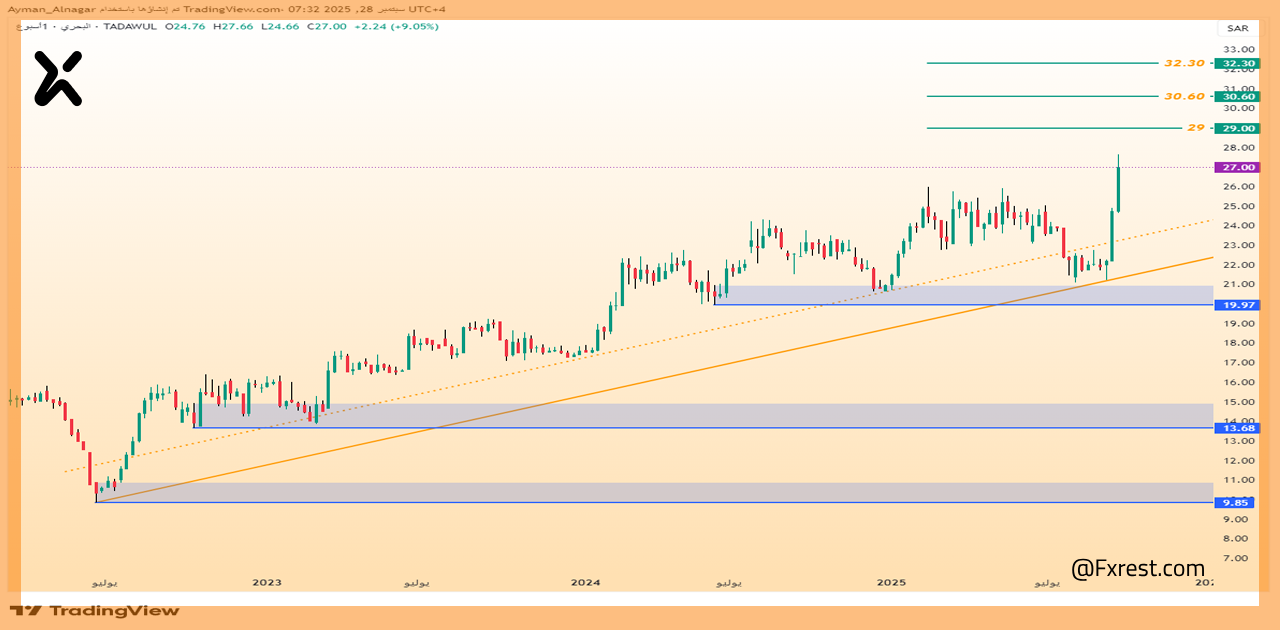Image resolution: width=1280 pixels, height=630 pixels.
Task: Select the orange 29 target text label
Action: pos(1196,128)
